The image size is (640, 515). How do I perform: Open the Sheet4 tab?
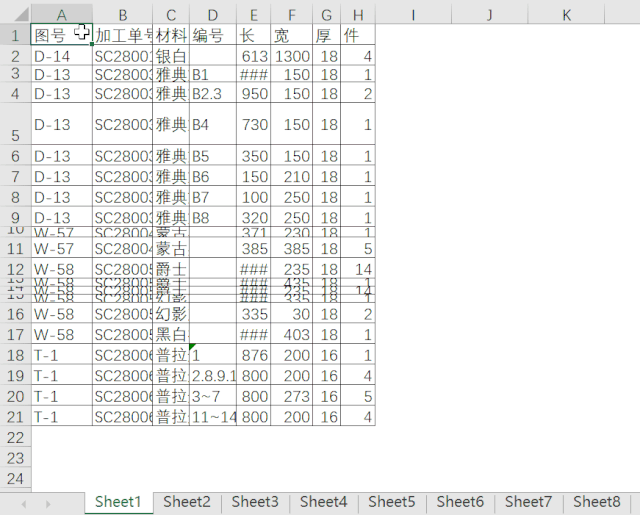pyautogui.click(x=323, y=502)
